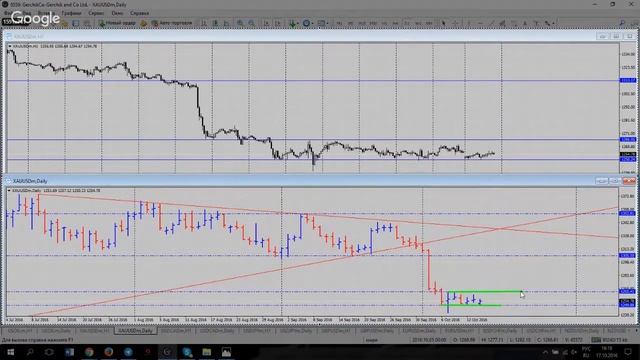The width and height of the screenshot is (640, 360).
Task: Select the Equidistant Channel tool
Action: (x=503, y=23)
